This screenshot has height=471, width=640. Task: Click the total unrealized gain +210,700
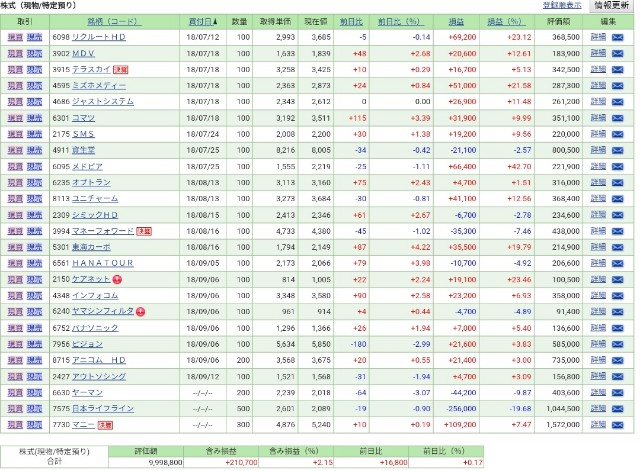tap(241, 463)
